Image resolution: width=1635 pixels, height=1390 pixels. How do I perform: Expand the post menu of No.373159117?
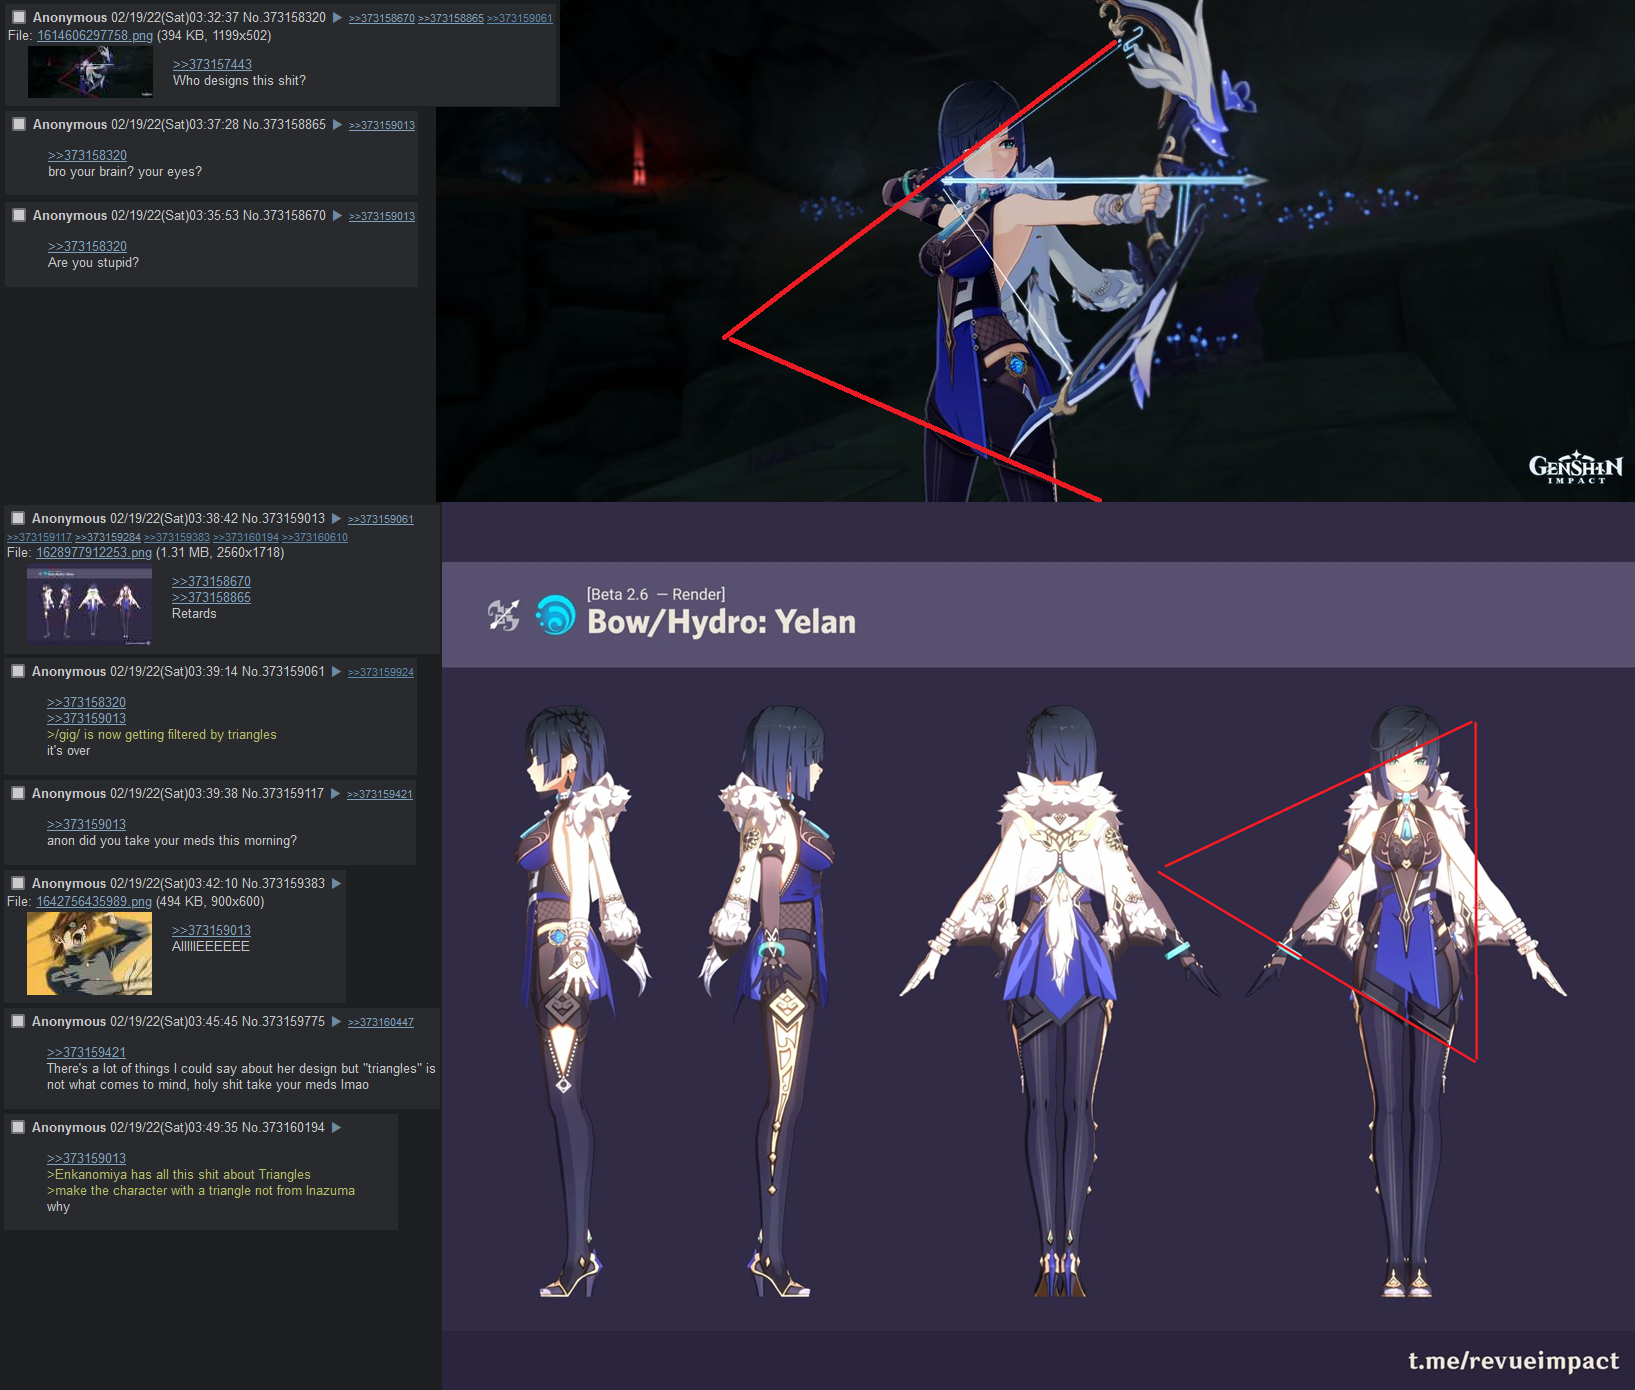(336, 794)
